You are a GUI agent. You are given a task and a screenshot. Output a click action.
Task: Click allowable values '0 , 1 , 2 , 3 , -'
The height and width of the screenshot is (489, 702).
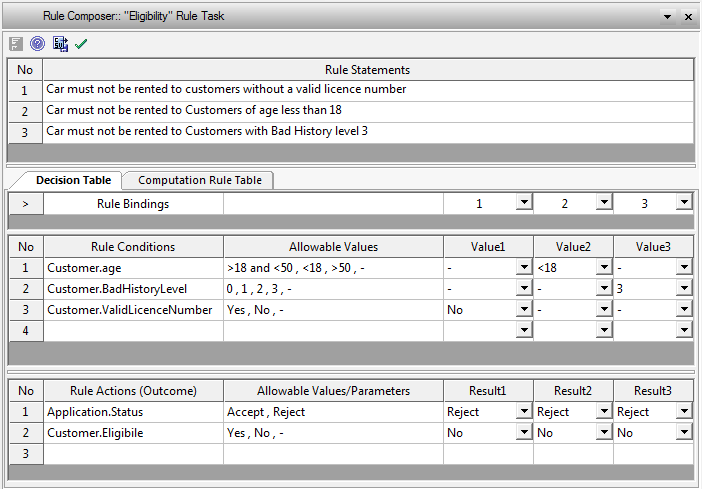tap(334, 289)
